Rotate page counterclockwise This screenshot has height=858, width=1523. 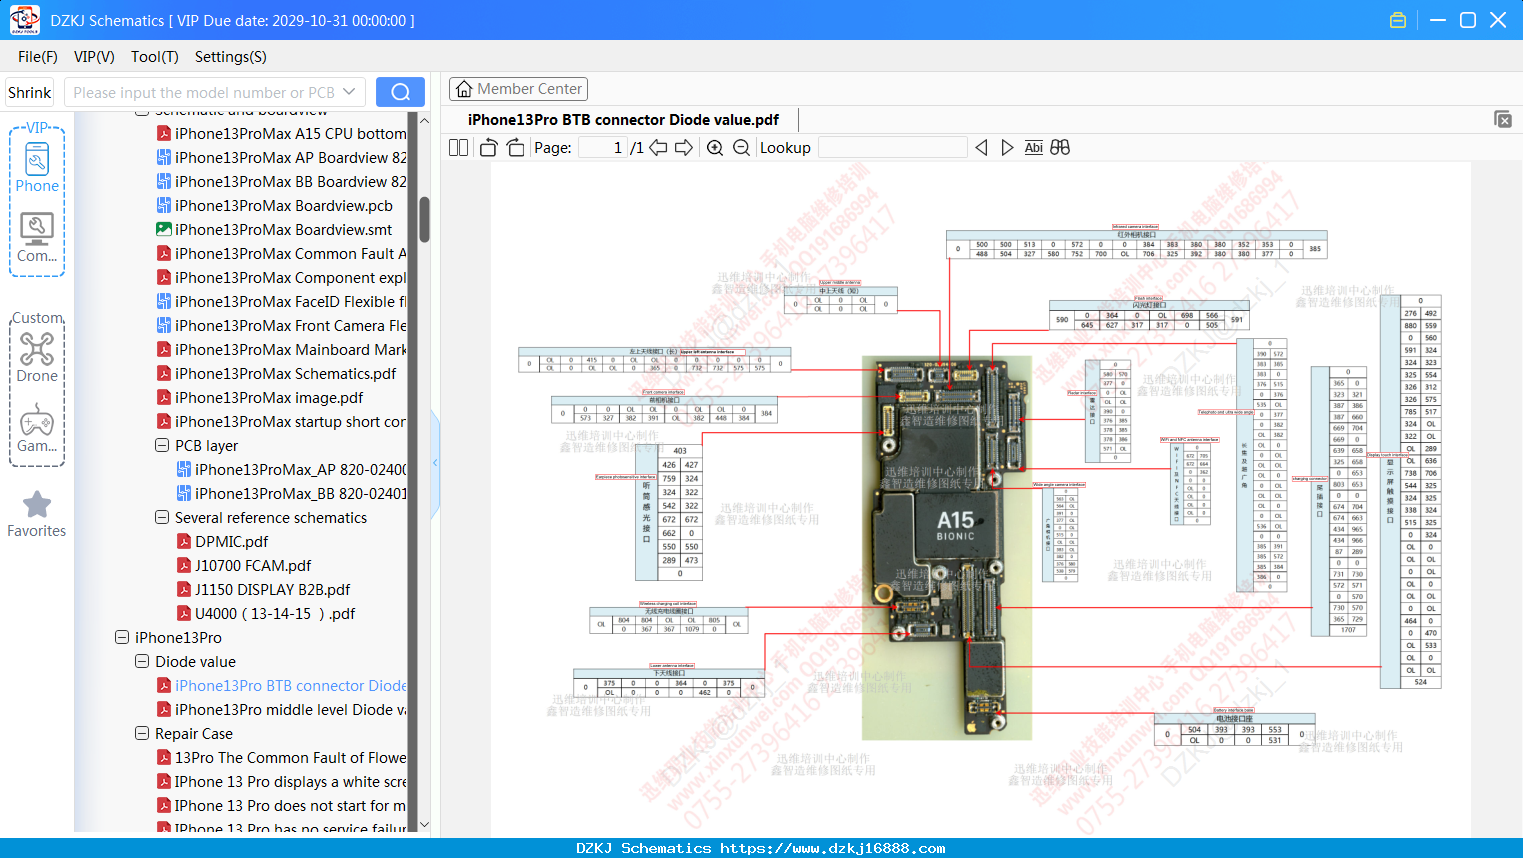click(489, 148)
